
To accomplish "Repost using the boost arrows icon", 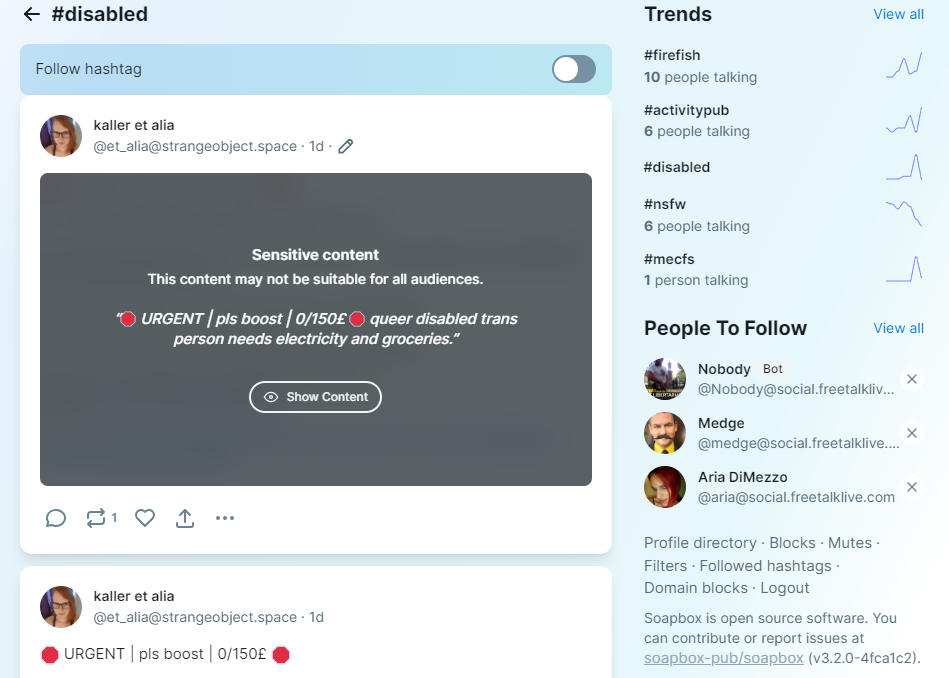I will coord(96,518).
